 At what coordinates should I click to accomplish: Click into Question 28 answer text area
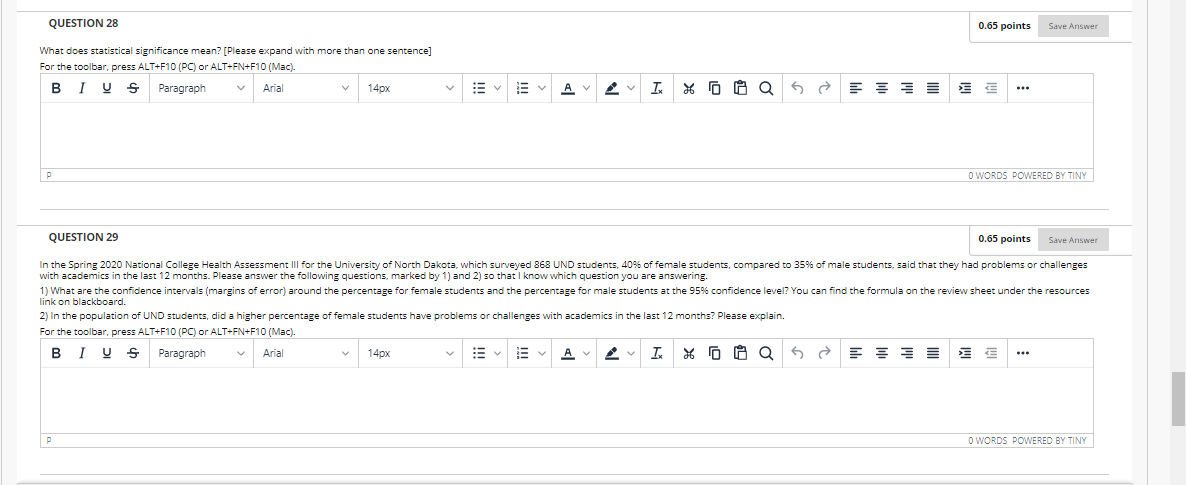click(x=567, y=135)
